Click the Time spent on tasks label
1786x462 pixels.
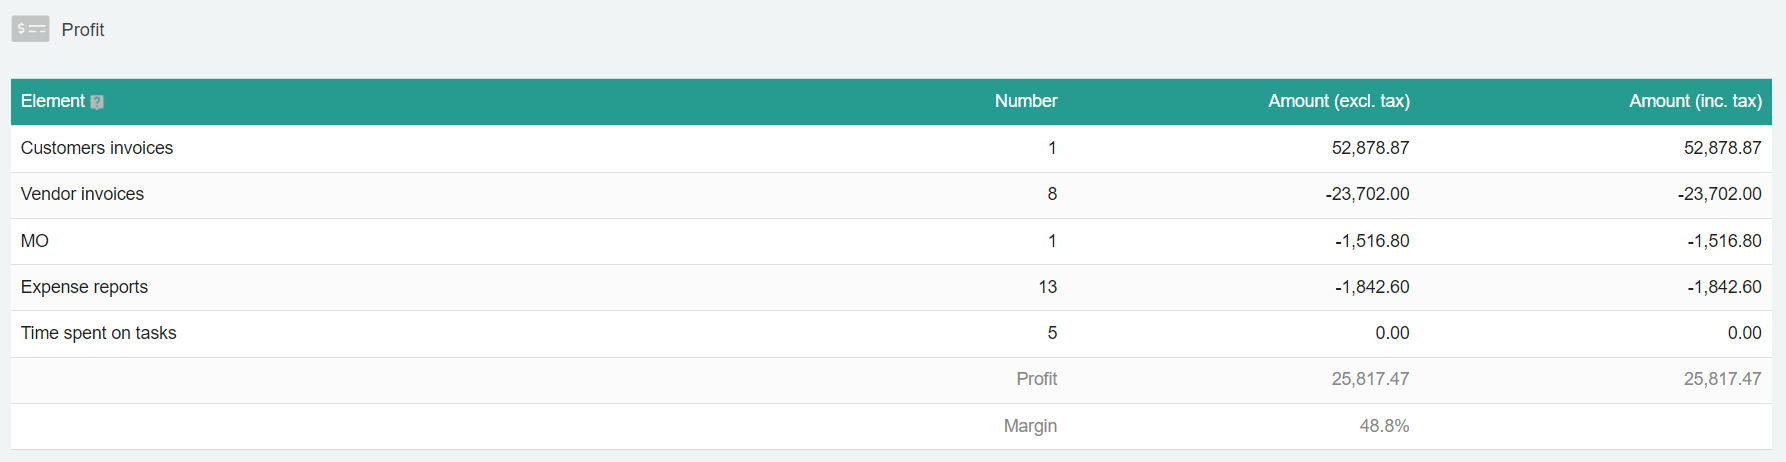(x=98, y=333)
